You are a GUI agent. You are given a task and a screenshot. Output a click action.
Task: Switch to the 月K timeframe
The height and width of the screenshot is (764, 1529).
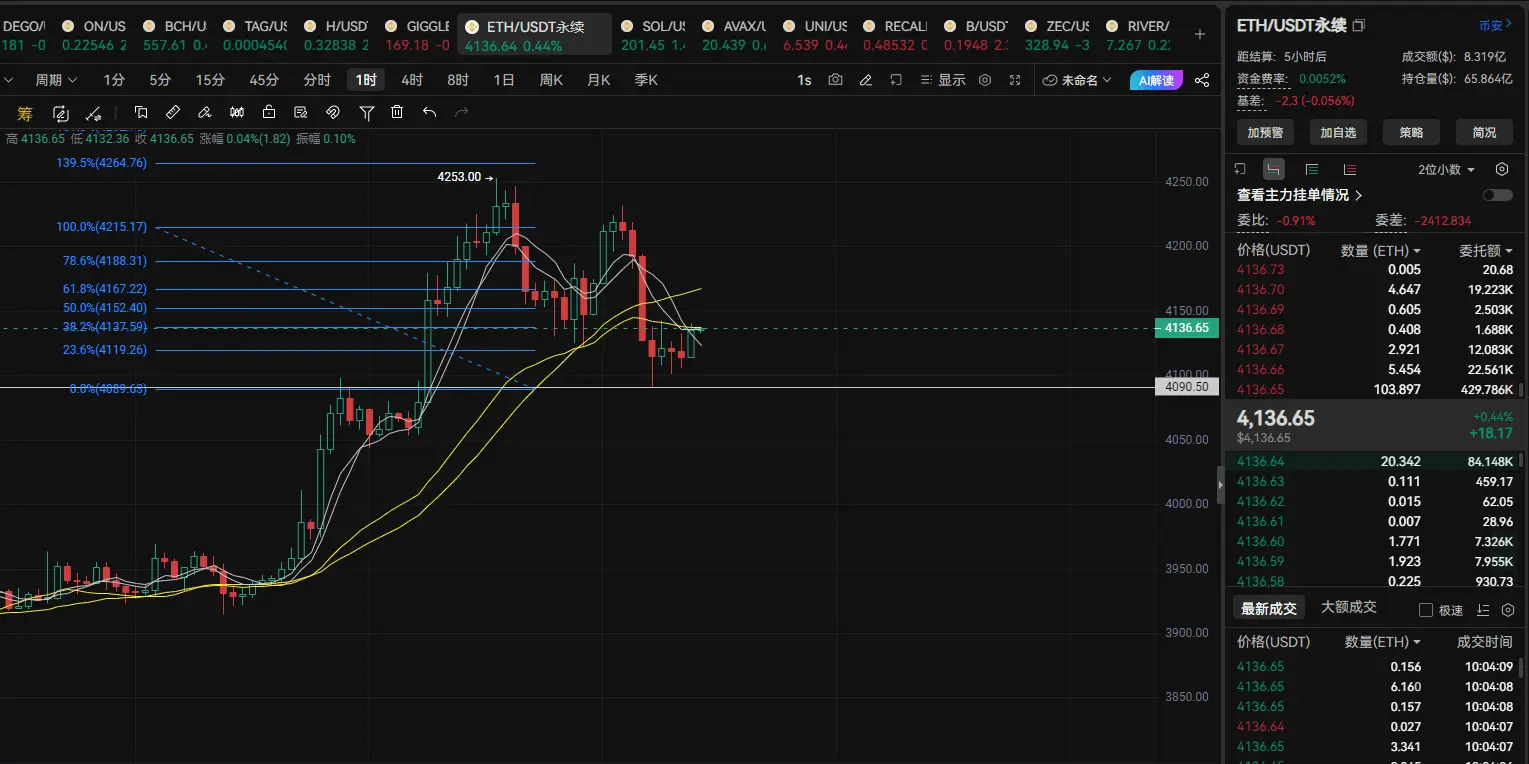pyautogui.click(x=598, y=80)
